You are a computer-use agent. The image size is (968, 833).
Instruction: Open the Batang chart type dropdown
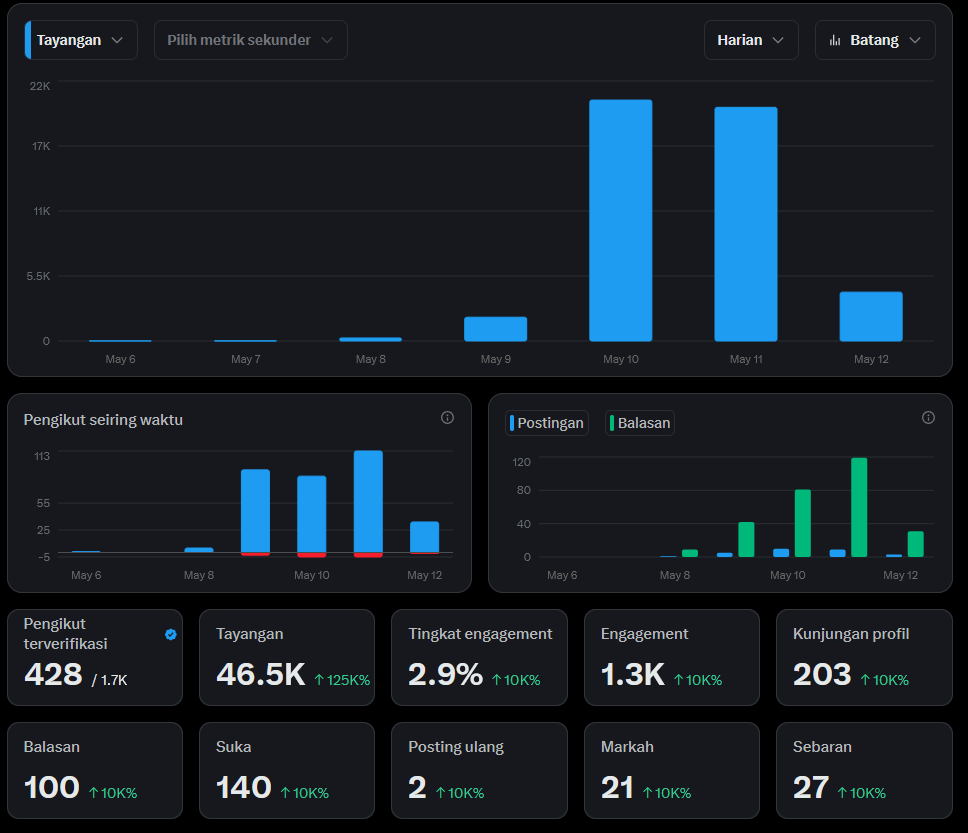point(875,40)
